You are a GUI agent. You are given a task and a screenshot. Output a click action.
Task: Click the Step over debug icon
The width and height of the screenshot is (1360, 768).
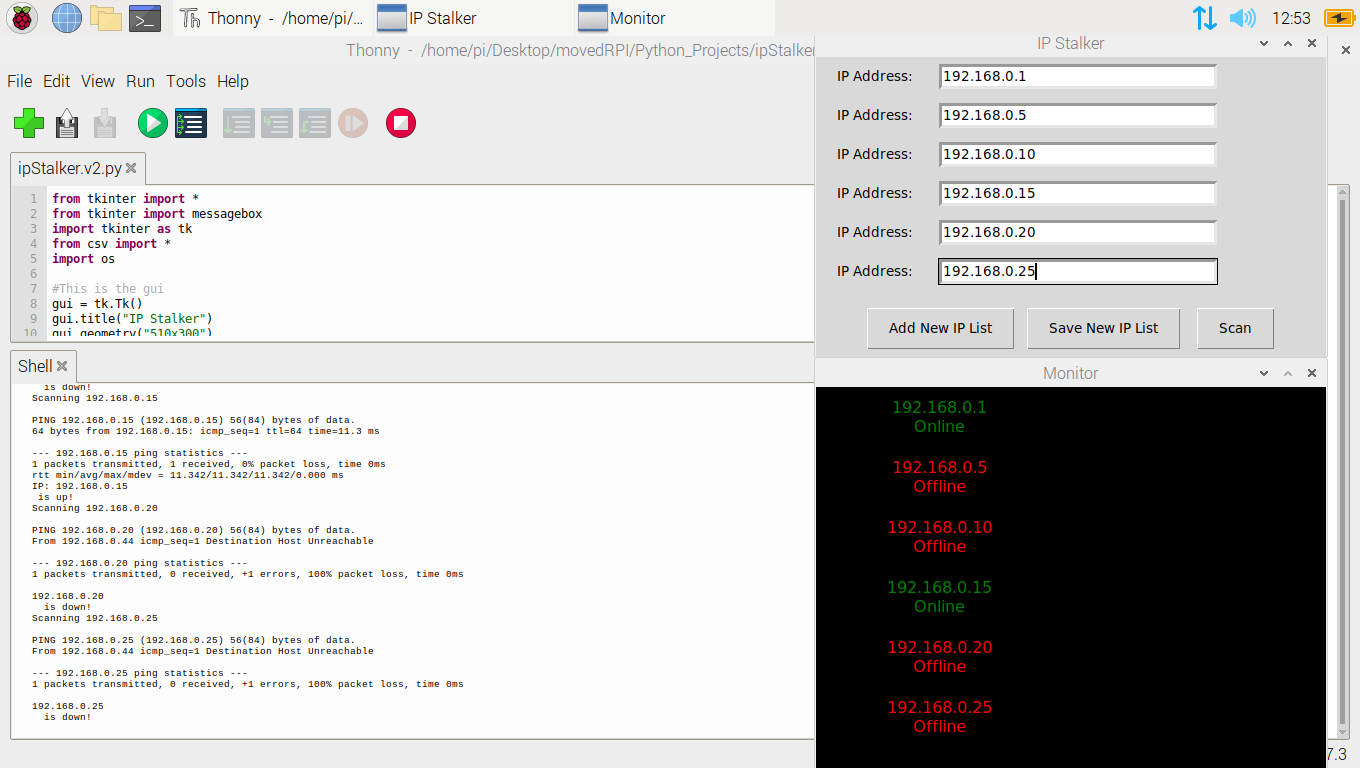point(238,123)
